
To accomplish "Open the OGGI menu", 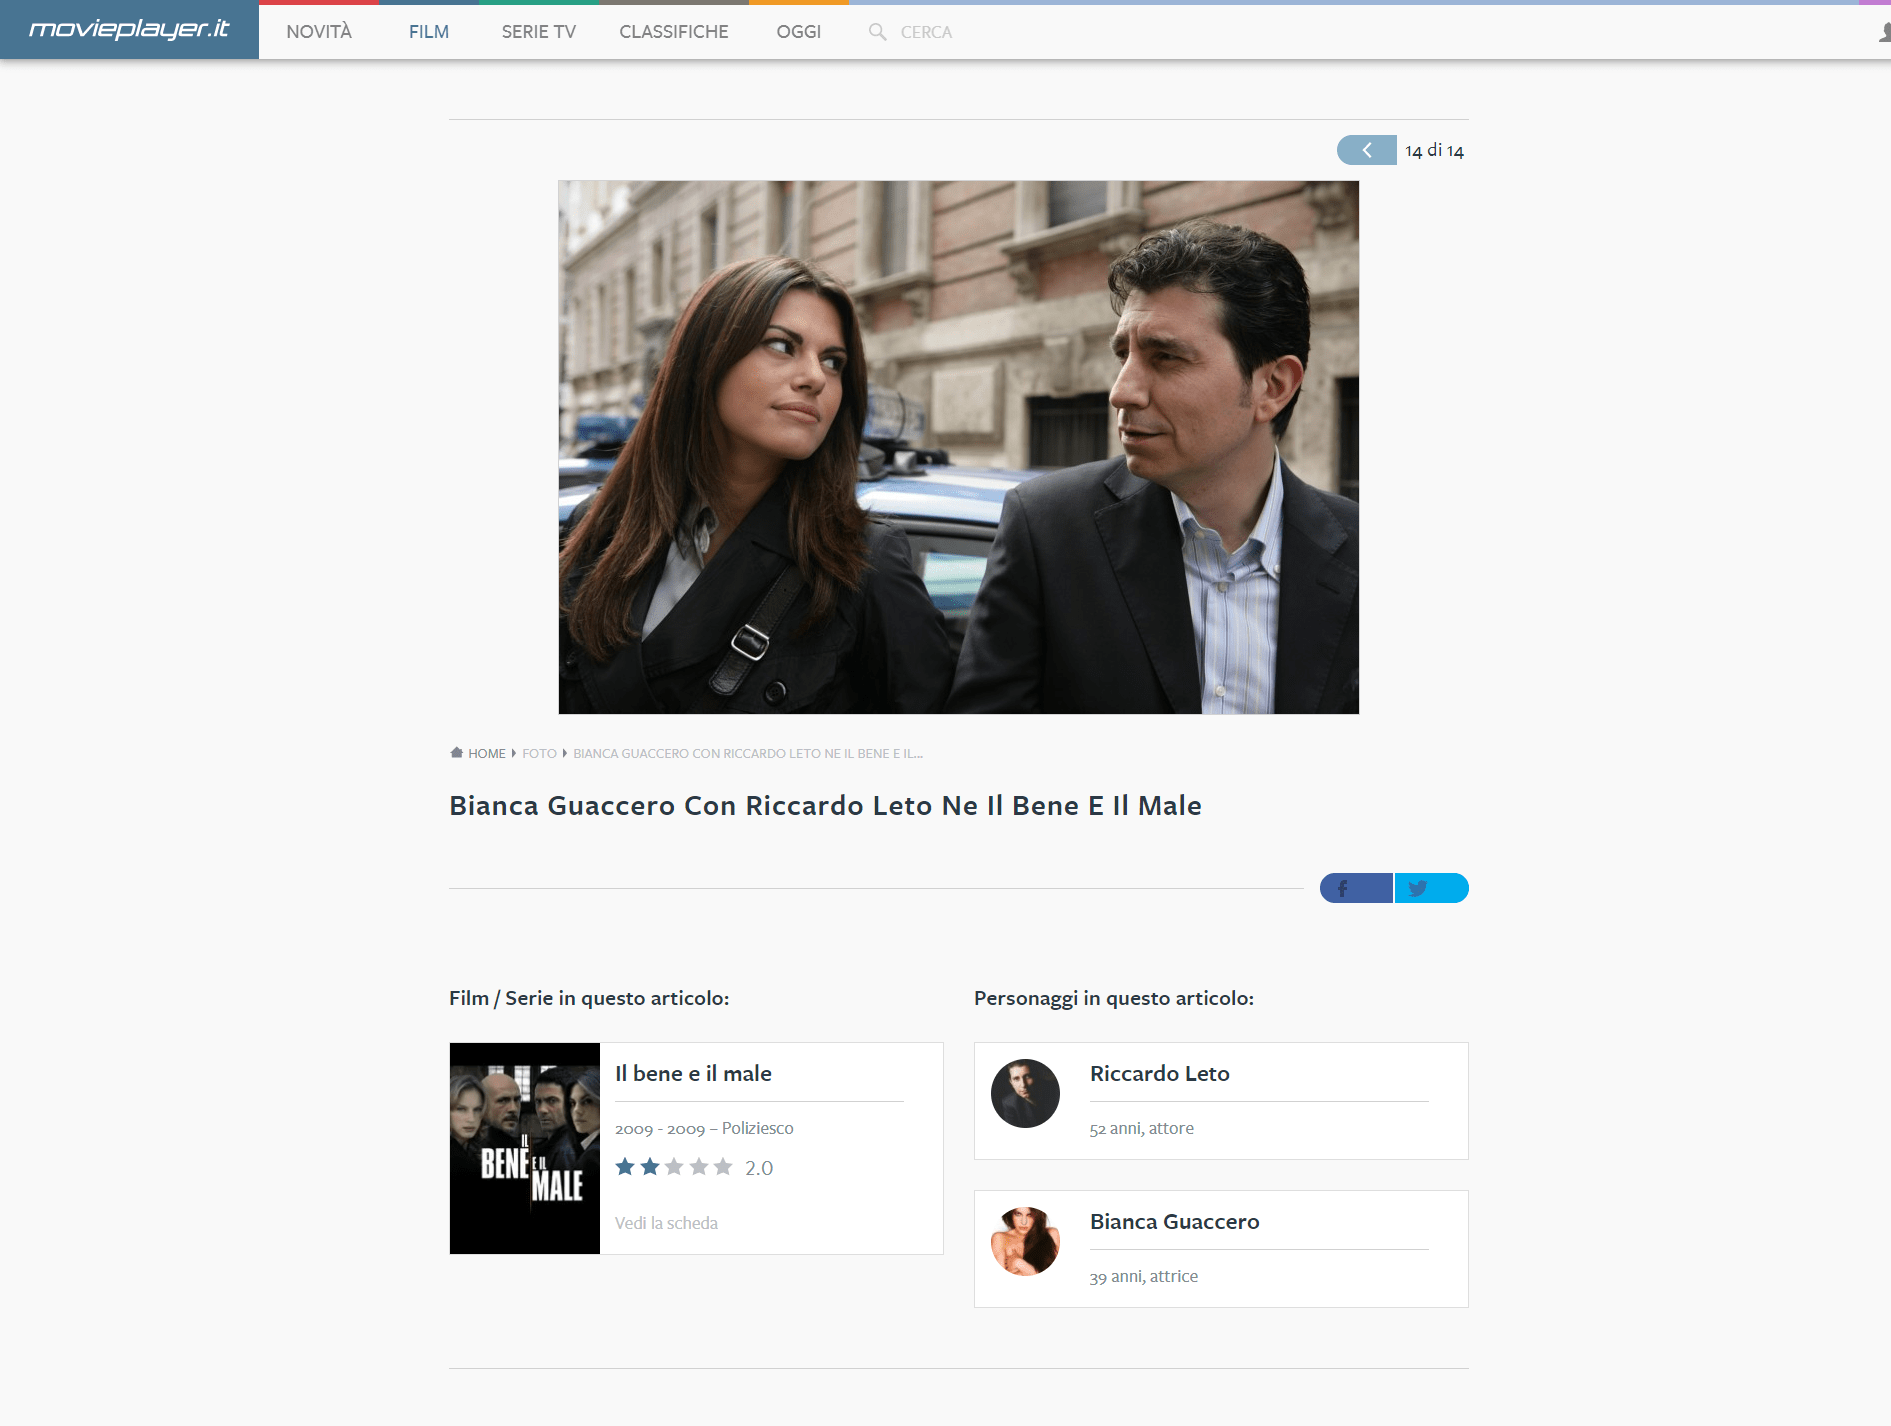I will 799,32.
